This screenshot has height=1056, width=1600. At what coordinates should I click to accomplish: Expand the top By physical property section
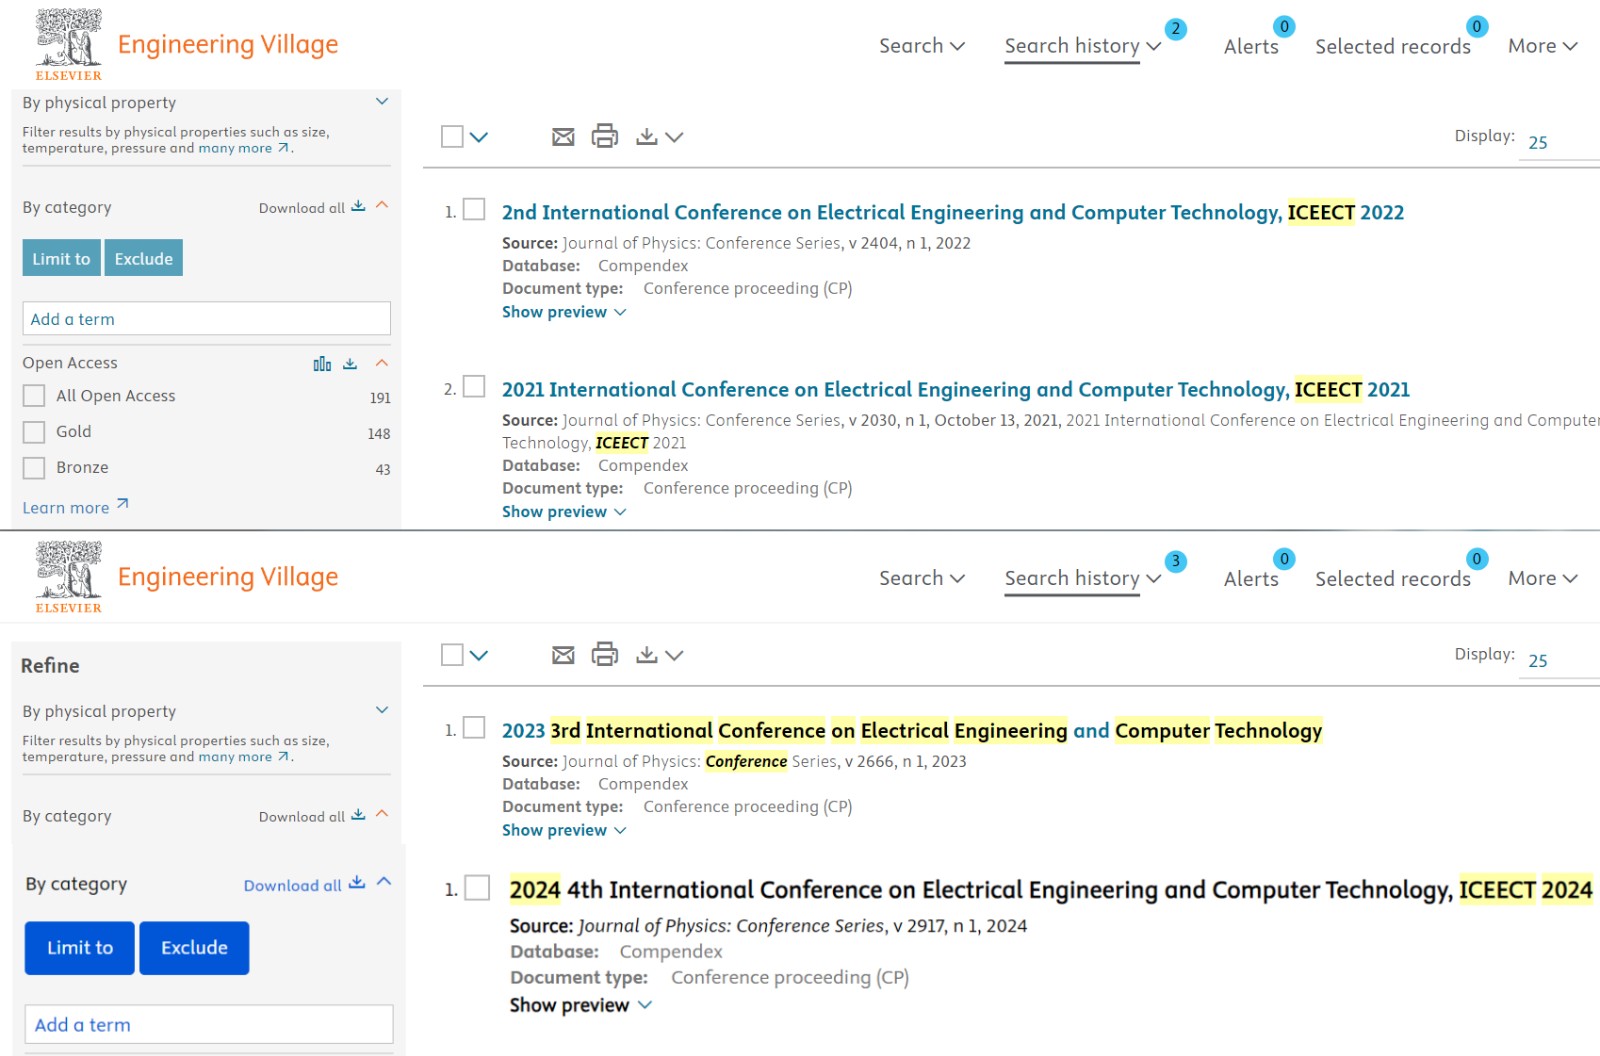click(382, 102)
